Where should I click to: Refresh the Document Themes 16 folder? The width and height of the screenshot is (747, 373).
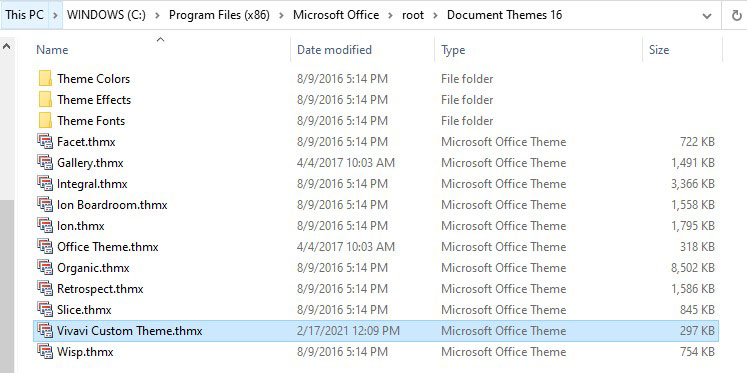pyautogui.click(x=737, y=15)
